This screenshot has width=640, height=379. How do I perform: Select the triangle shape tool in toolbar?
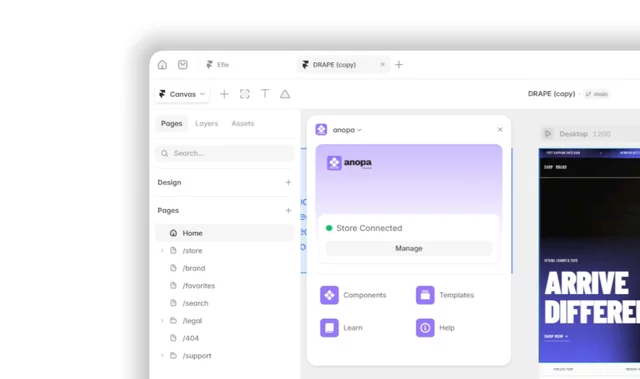point(285,94)
